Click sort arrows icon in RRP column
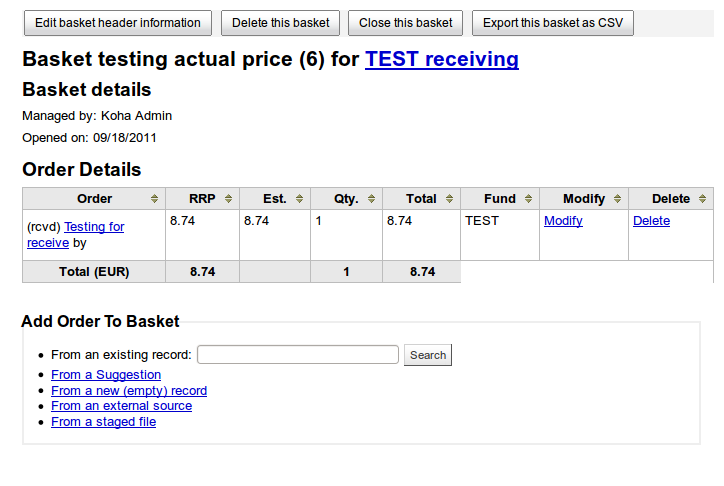 229,199
